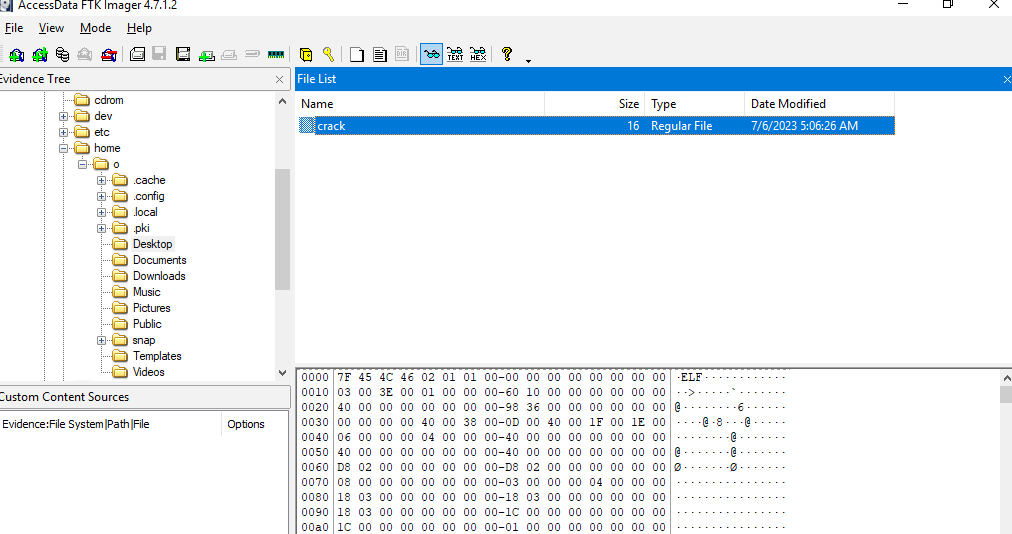The image size is (1012, 534).
Task: Click the Music folder icon
Action: click(x=120, y=293)
